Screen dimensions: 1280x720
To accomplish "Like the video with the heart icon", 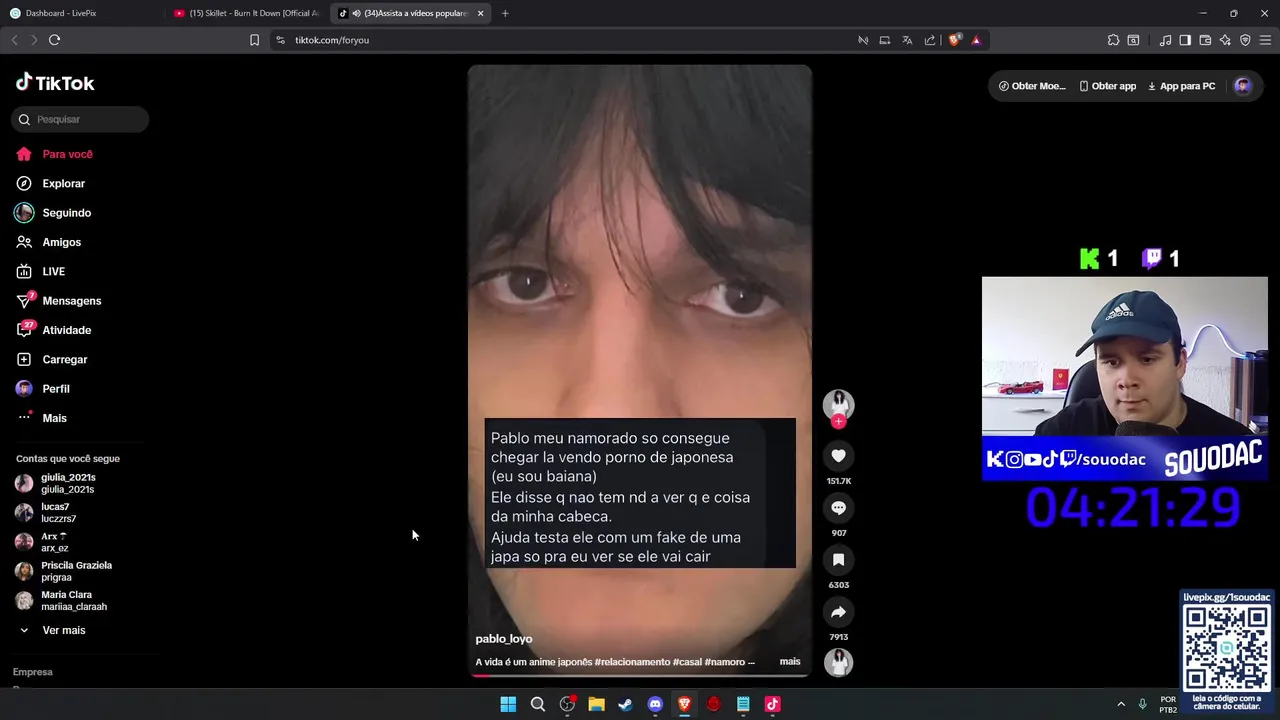I will pos(838,456).
